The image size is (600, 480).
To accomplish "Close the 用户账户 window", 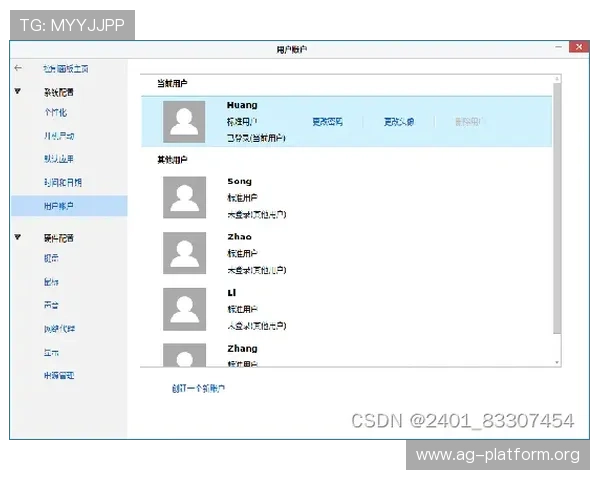I will click(x=579, y=47).
